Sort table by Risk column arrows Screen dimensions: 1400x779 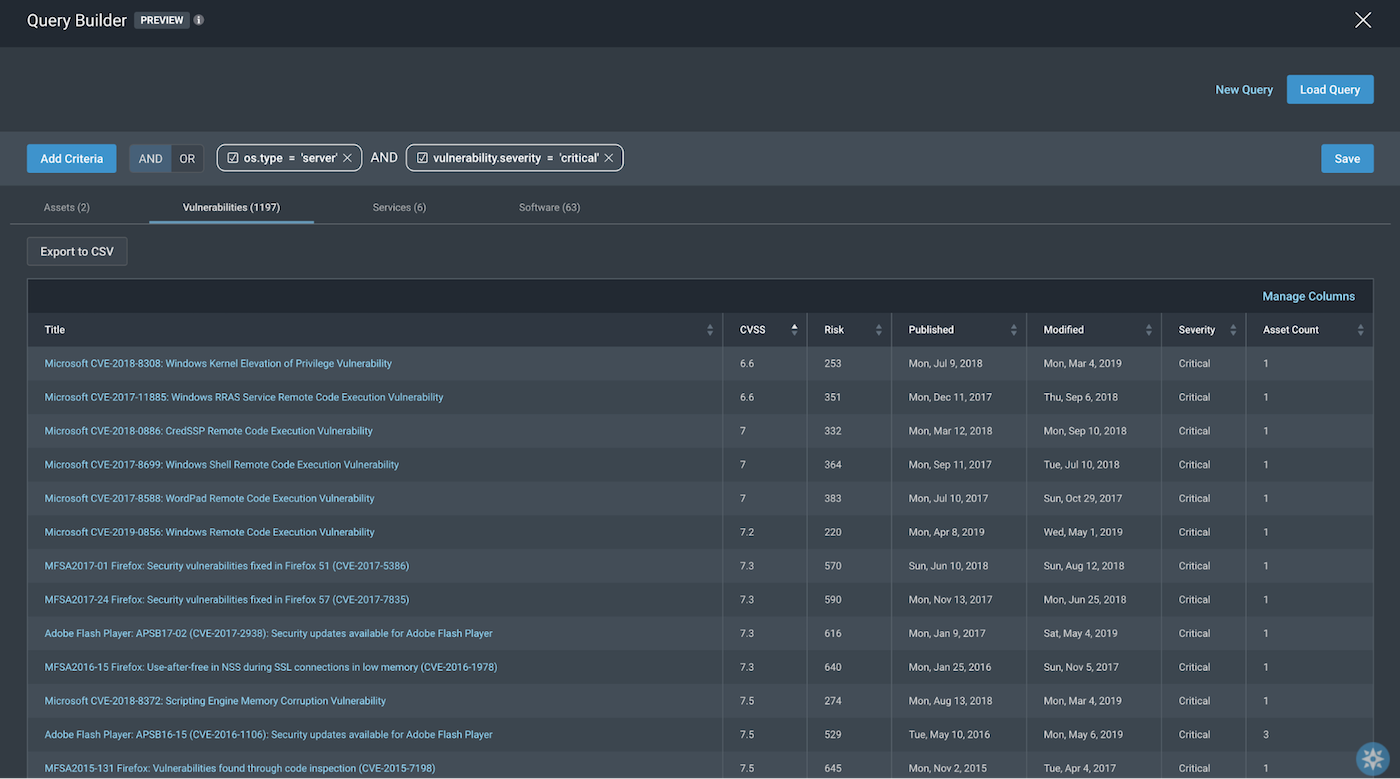(x=878, y=330)
